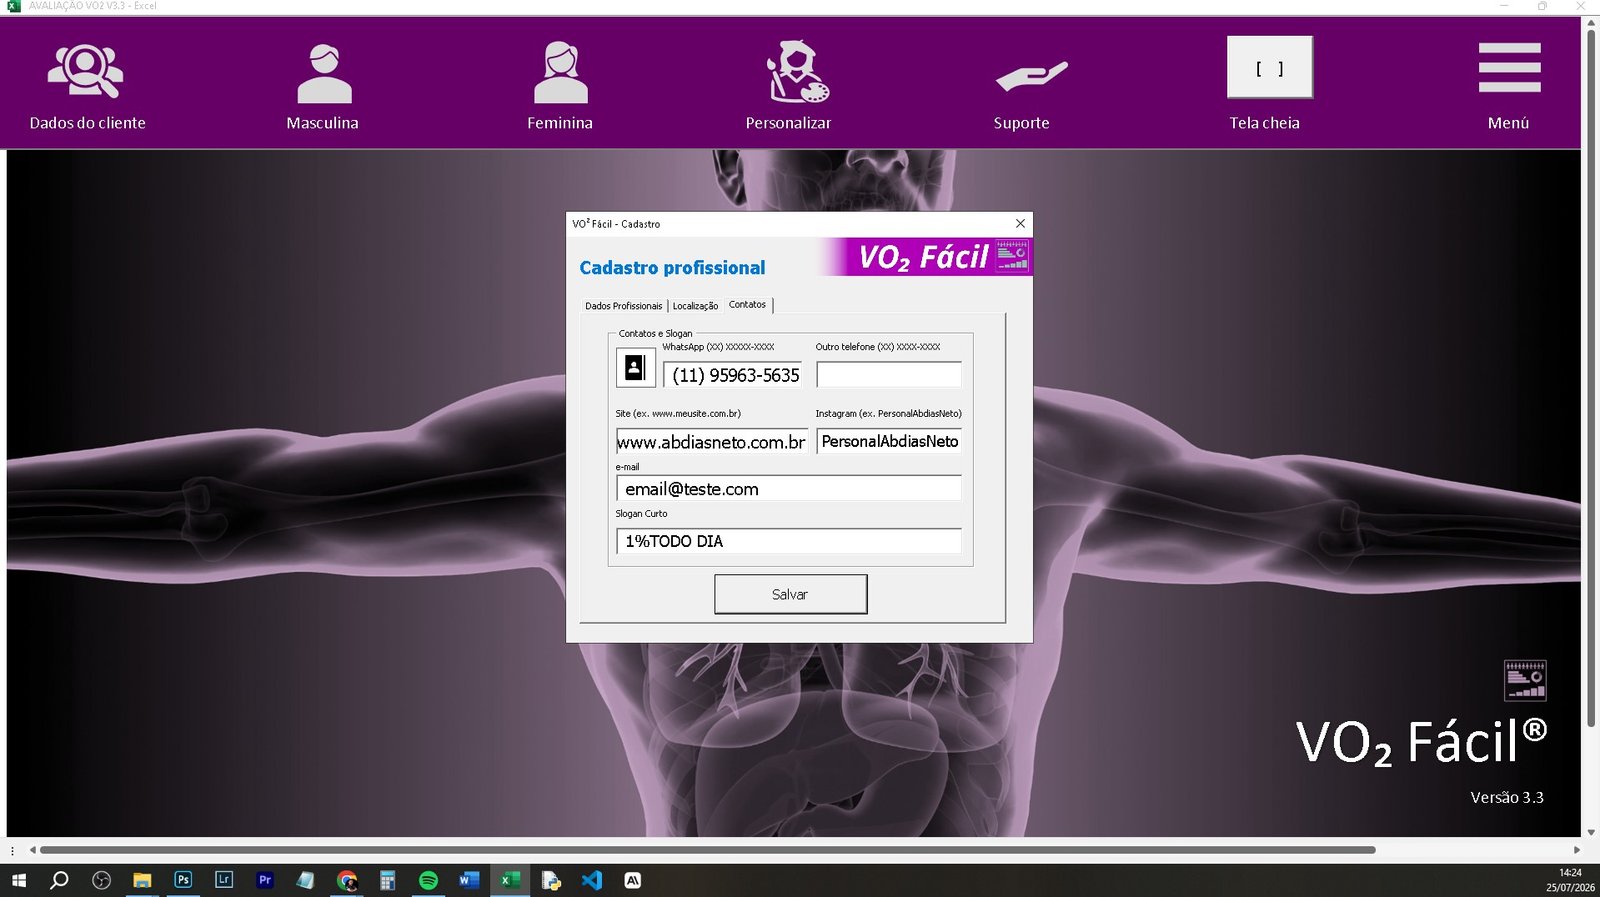Switch to Localização tab
Image resolution: width=1600 pixels, height=897 pixels.
695,306
